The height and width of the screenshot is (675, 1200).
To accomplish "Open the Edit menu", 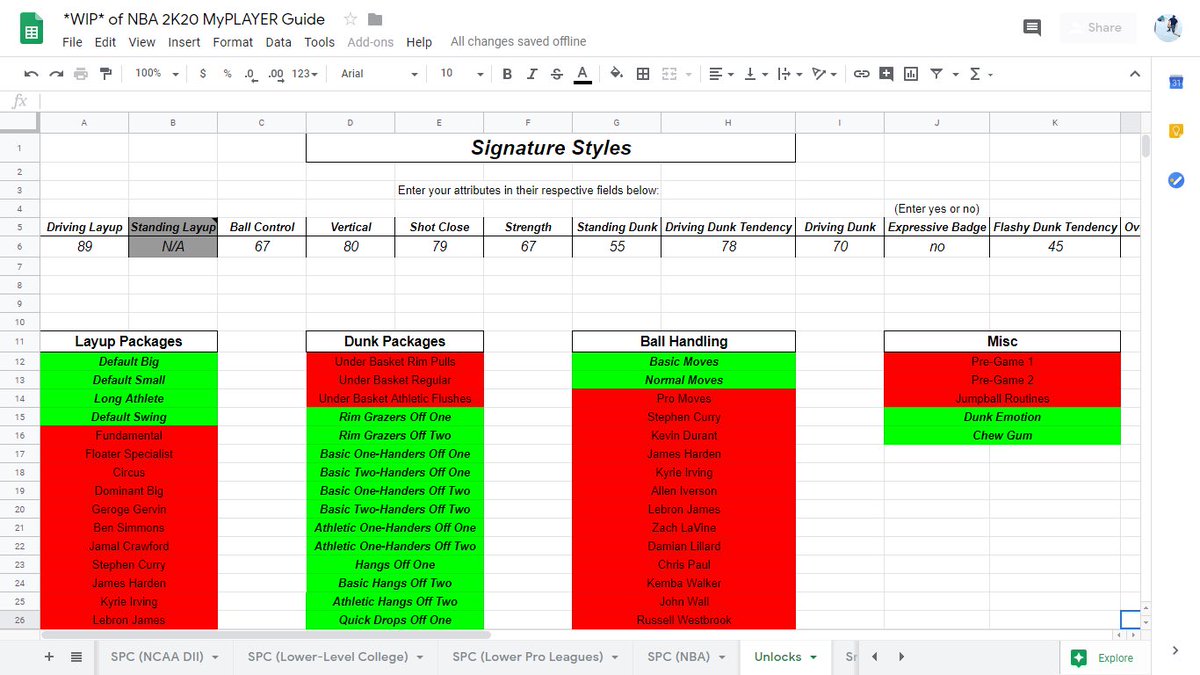I will [105, 42].
